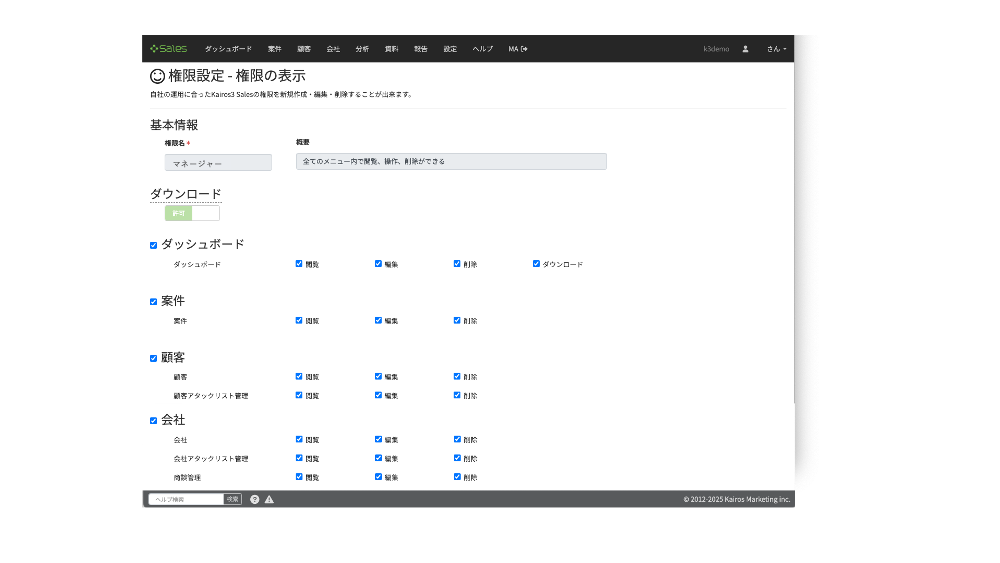Screen dimensions: 1000x563
Task: Click the user profile icon in navbar
Action: [x=745, y=49]
